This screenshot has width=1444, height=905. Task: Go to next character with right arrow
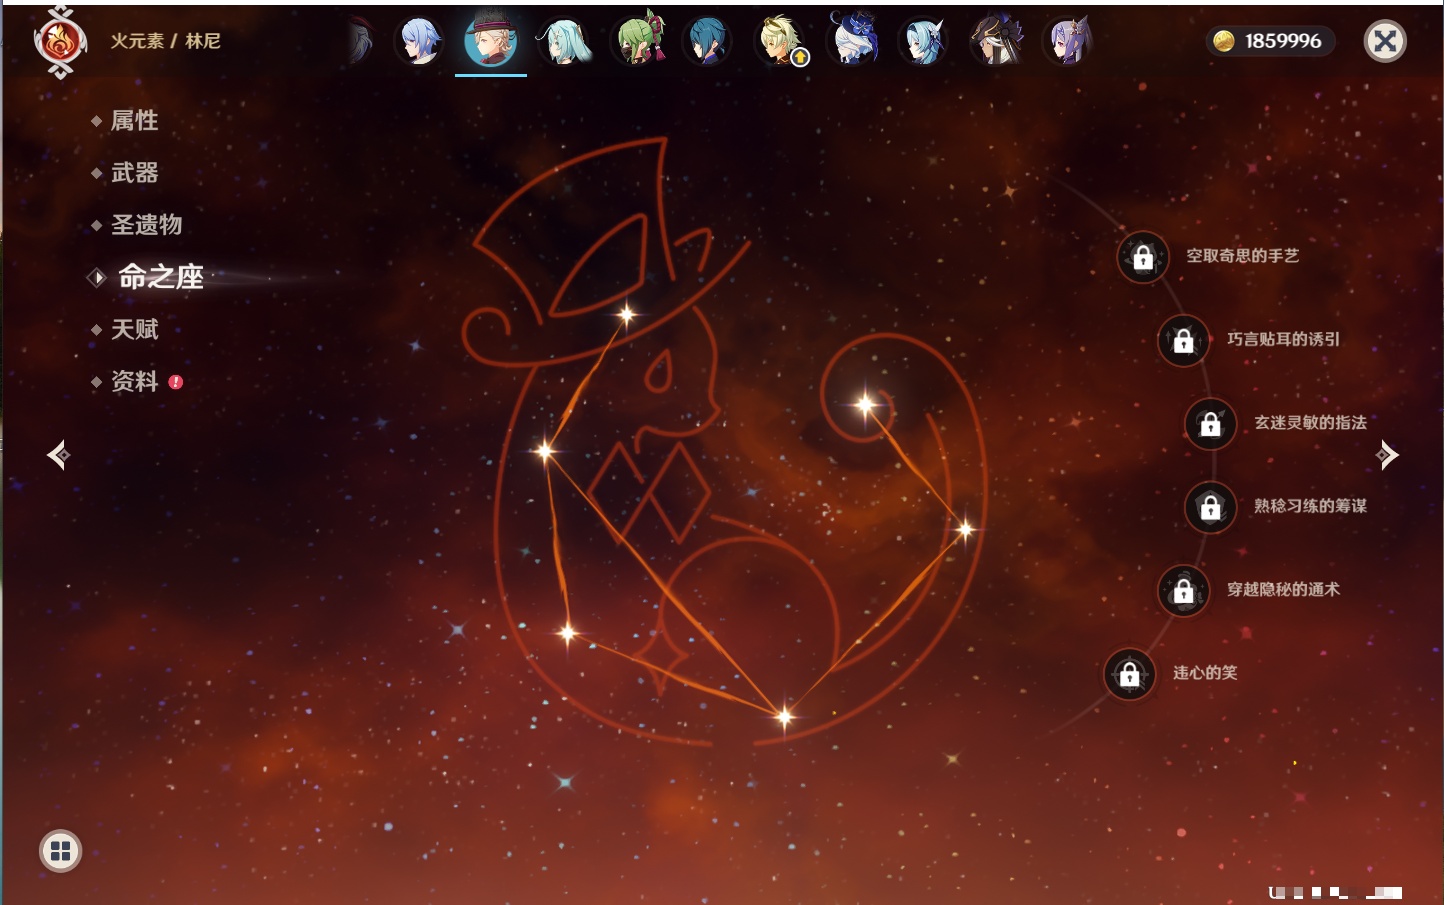1387,455
